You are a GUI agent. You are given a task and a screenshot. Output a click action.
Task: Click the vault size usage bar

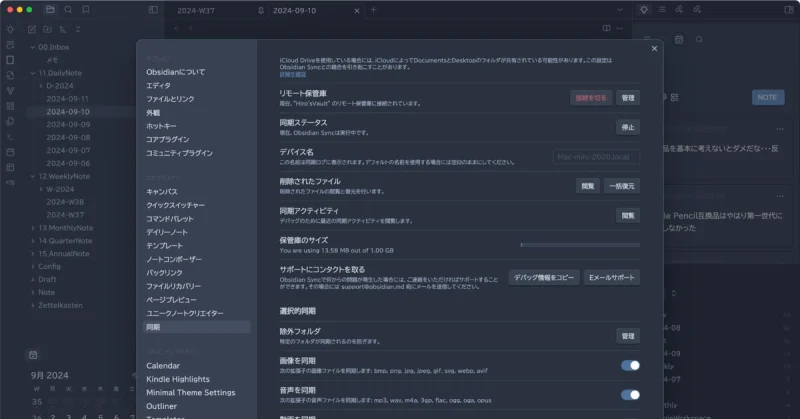click(x=580, y=245)
